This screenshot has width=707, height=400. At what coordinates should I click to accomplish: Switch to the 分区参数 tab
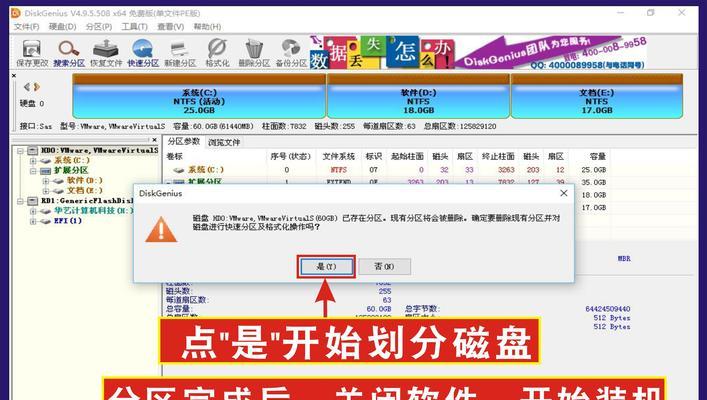pos(184,142)
